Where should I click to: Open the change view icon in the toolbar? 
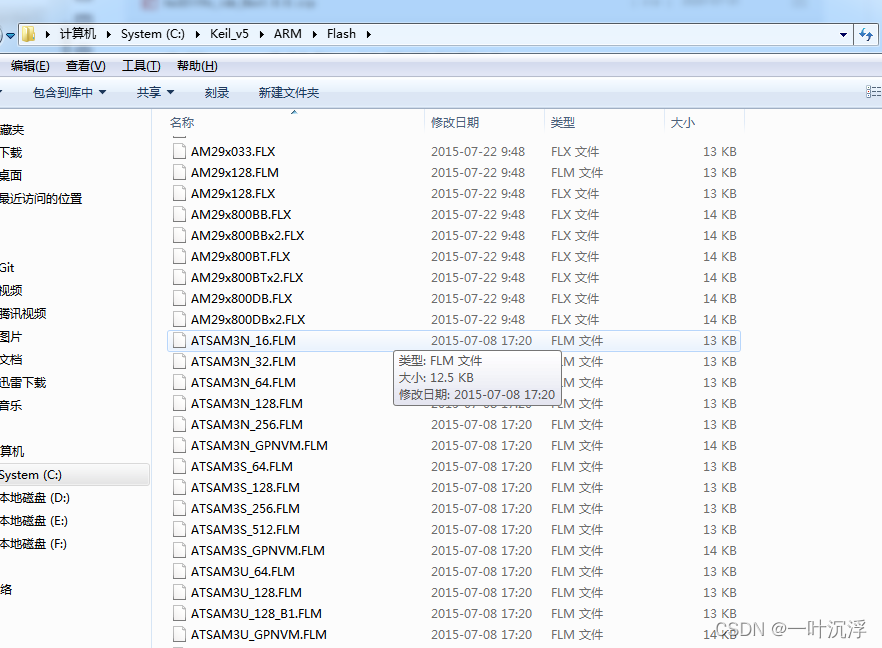point(873,92)
